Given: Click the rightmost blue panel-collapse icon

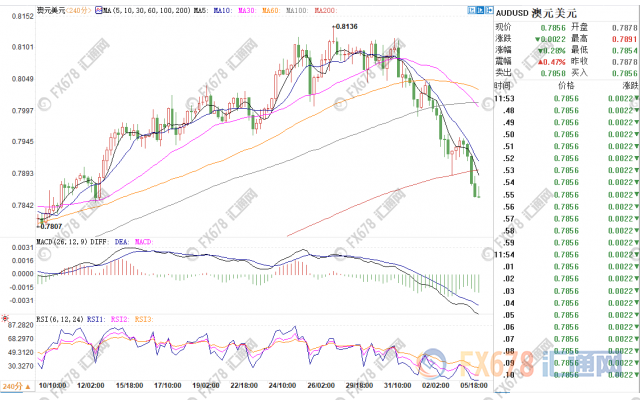Looking at the screenshot, I should pyautogui.click(x=489, y=10).
